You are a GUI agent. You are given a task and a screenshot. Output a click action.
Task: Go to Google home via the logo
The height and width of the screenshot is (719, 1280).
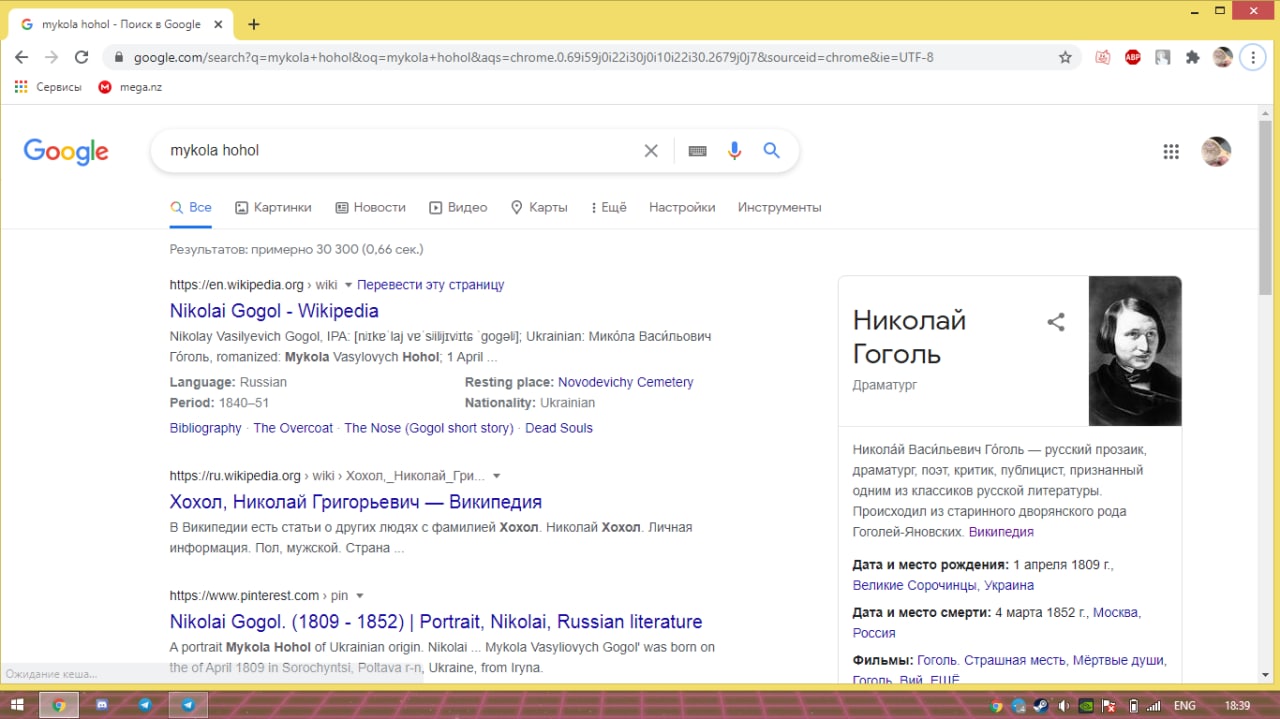click(66, 152)
